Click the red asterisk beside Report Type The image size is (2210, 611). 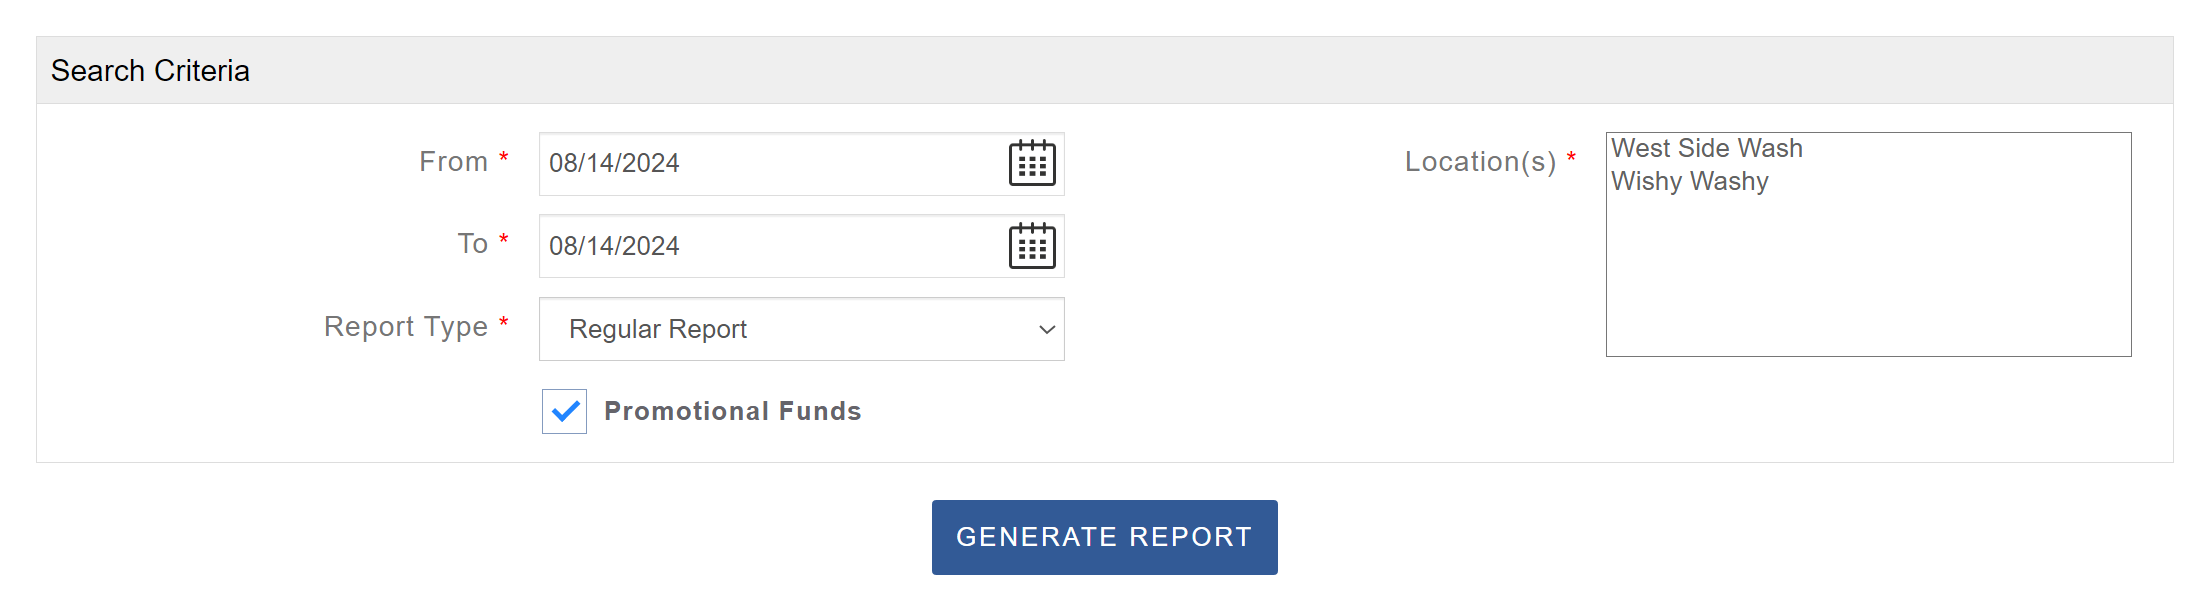tap(504, 322)
